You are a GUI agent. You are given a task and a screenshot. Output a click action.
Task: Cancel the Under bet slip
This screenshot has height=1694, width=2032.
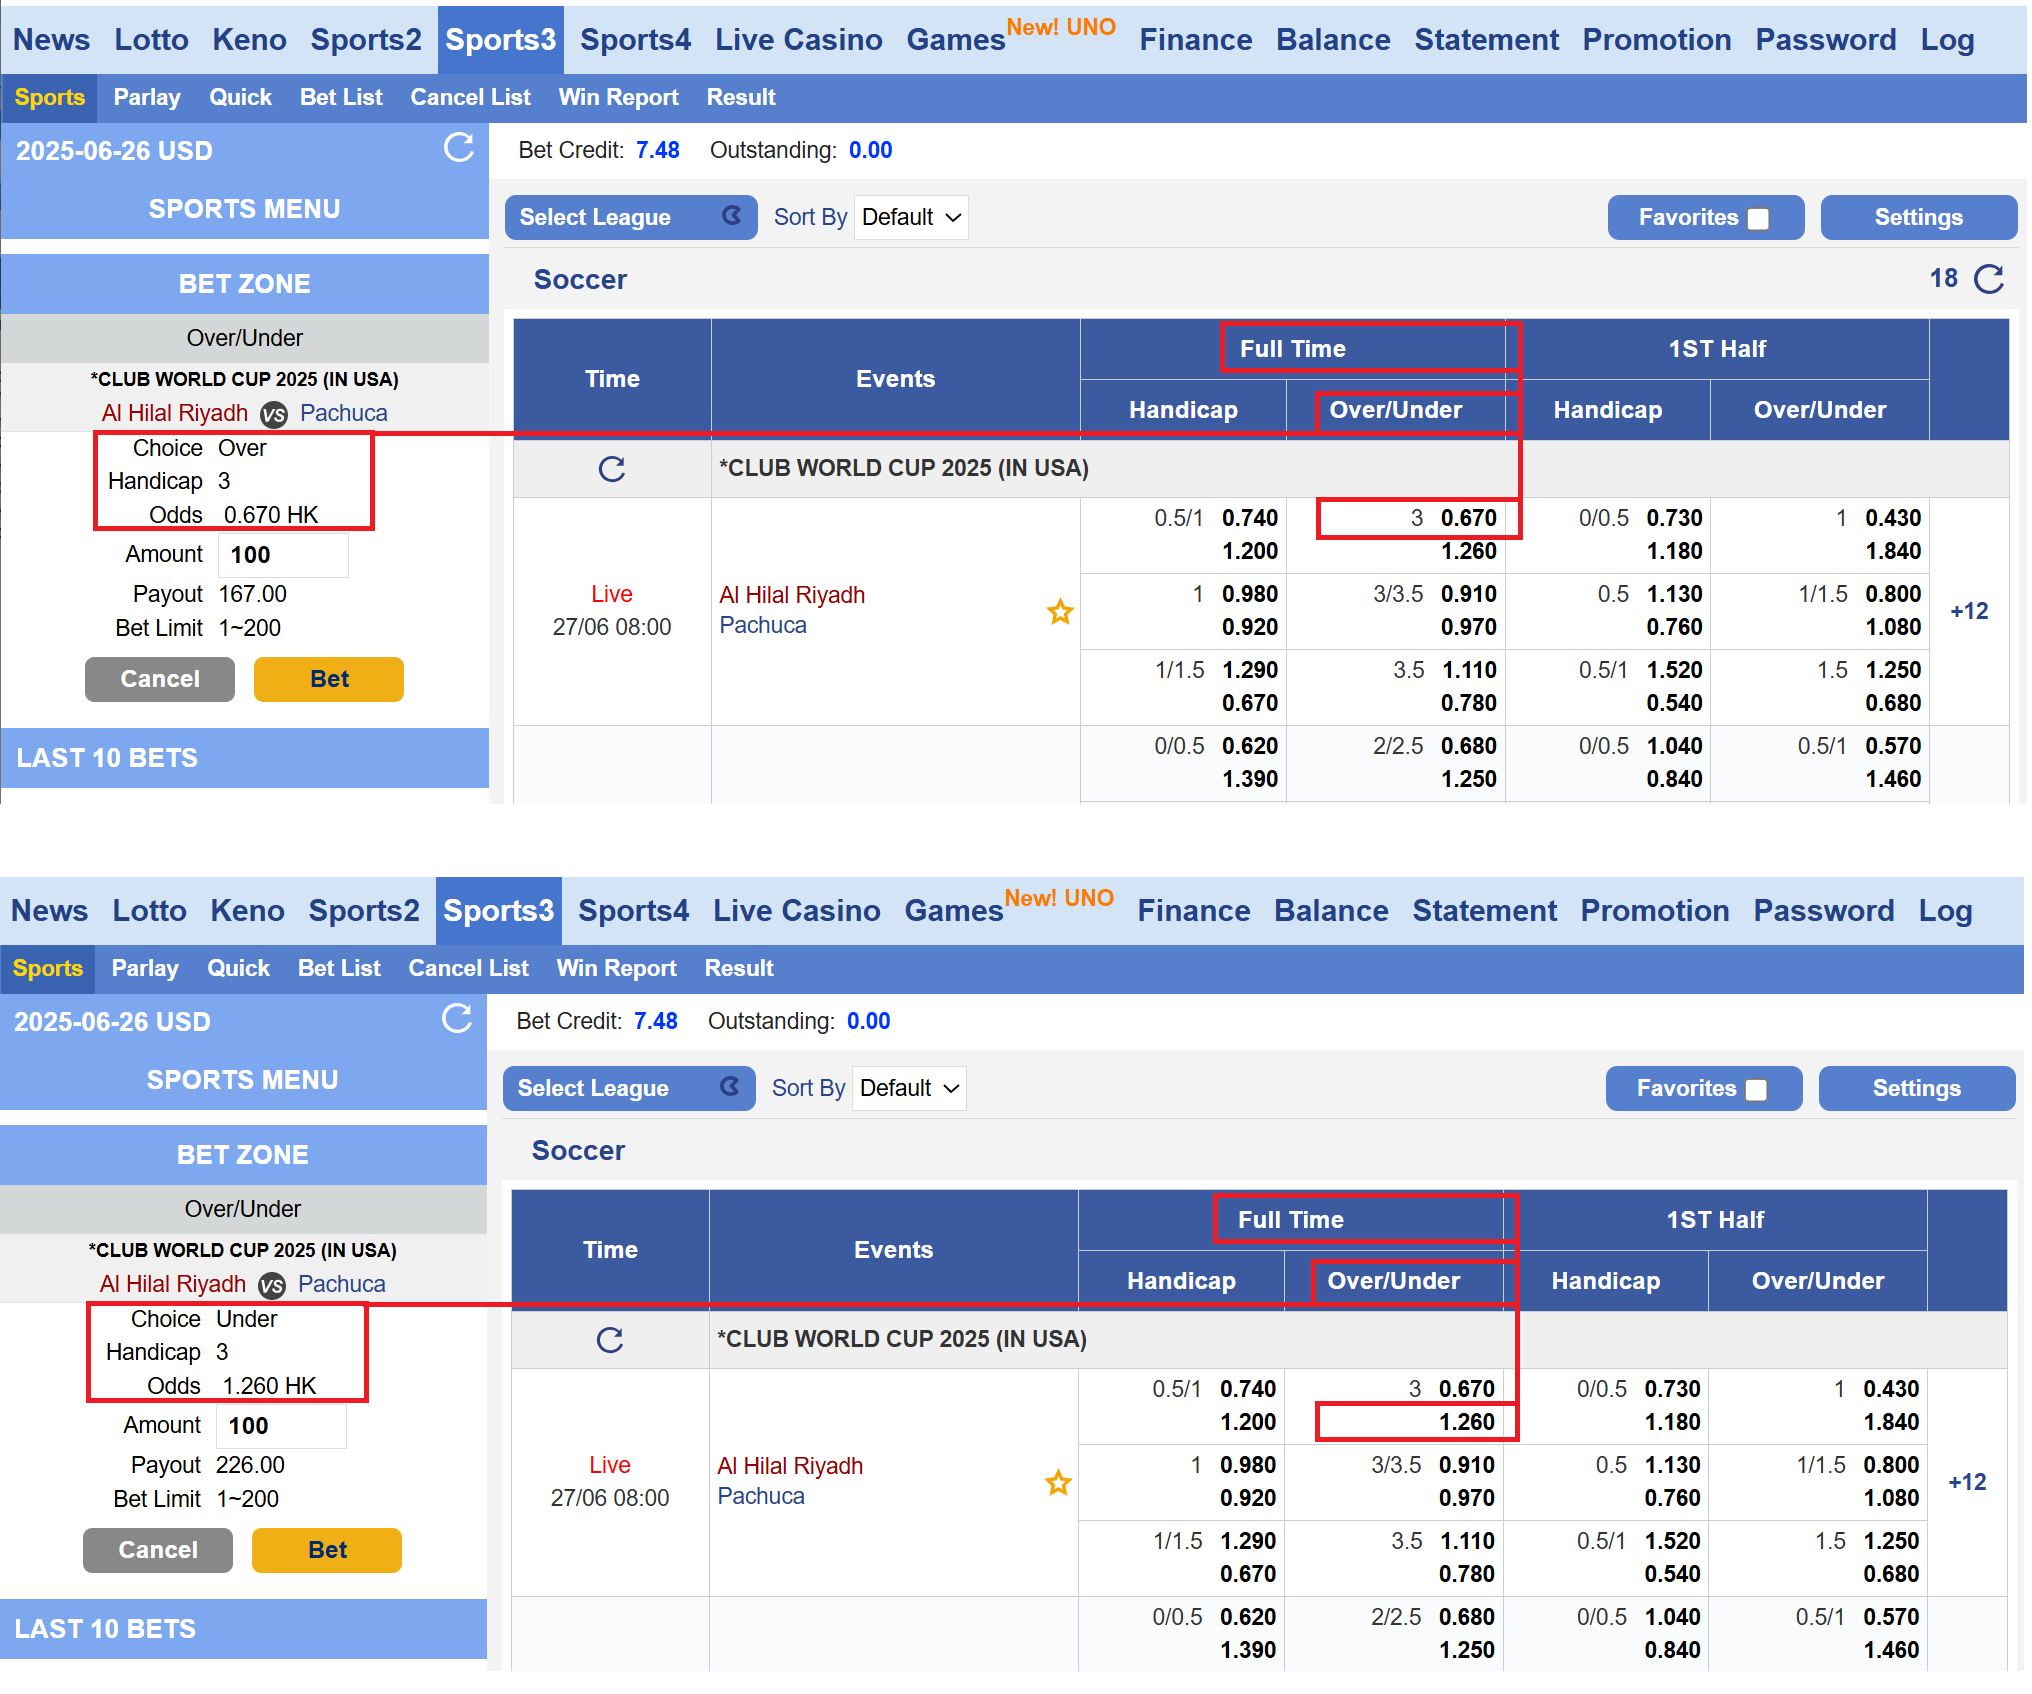tap(158, 1550)
